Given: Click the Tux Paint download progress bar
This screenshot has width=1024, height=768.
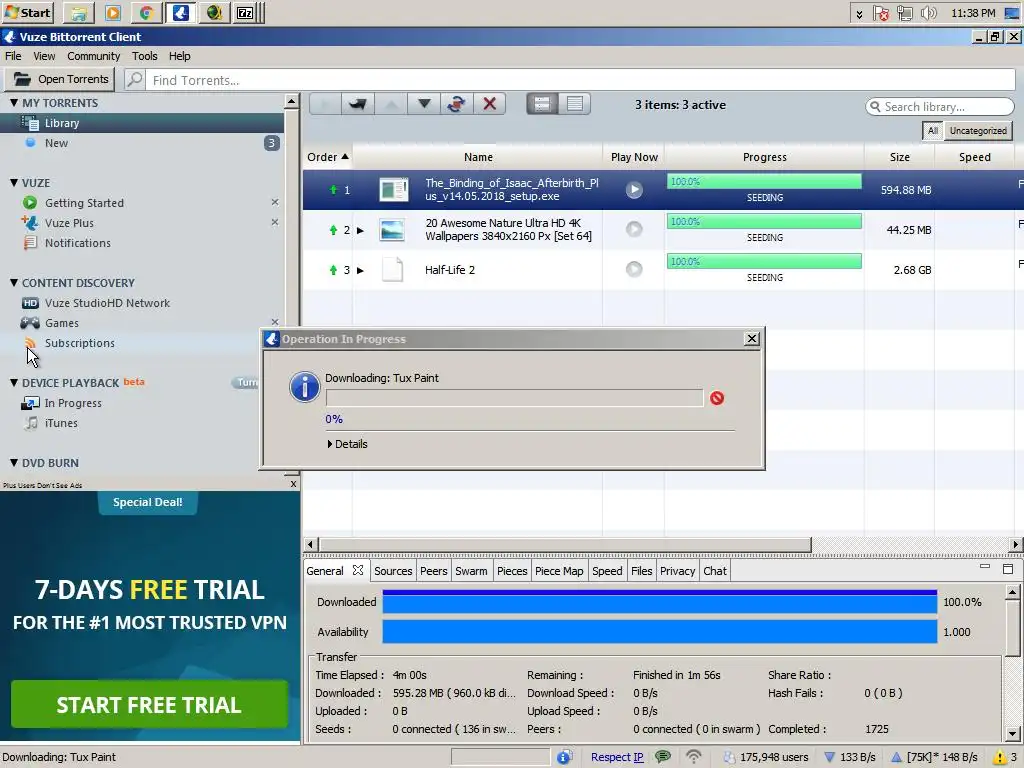Looking at the screenshot, I should [x=515, y=398].
